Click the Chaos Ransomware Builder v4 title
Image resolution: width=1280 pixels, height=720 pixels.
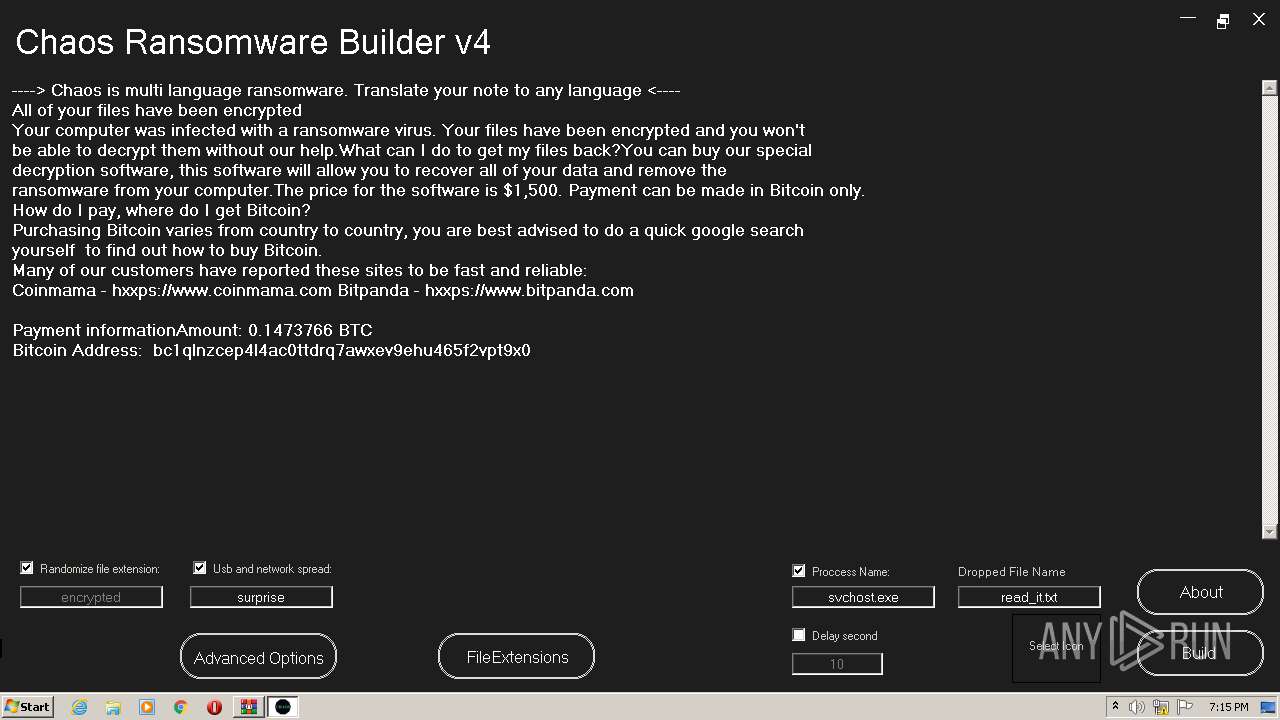click(253, 42)
